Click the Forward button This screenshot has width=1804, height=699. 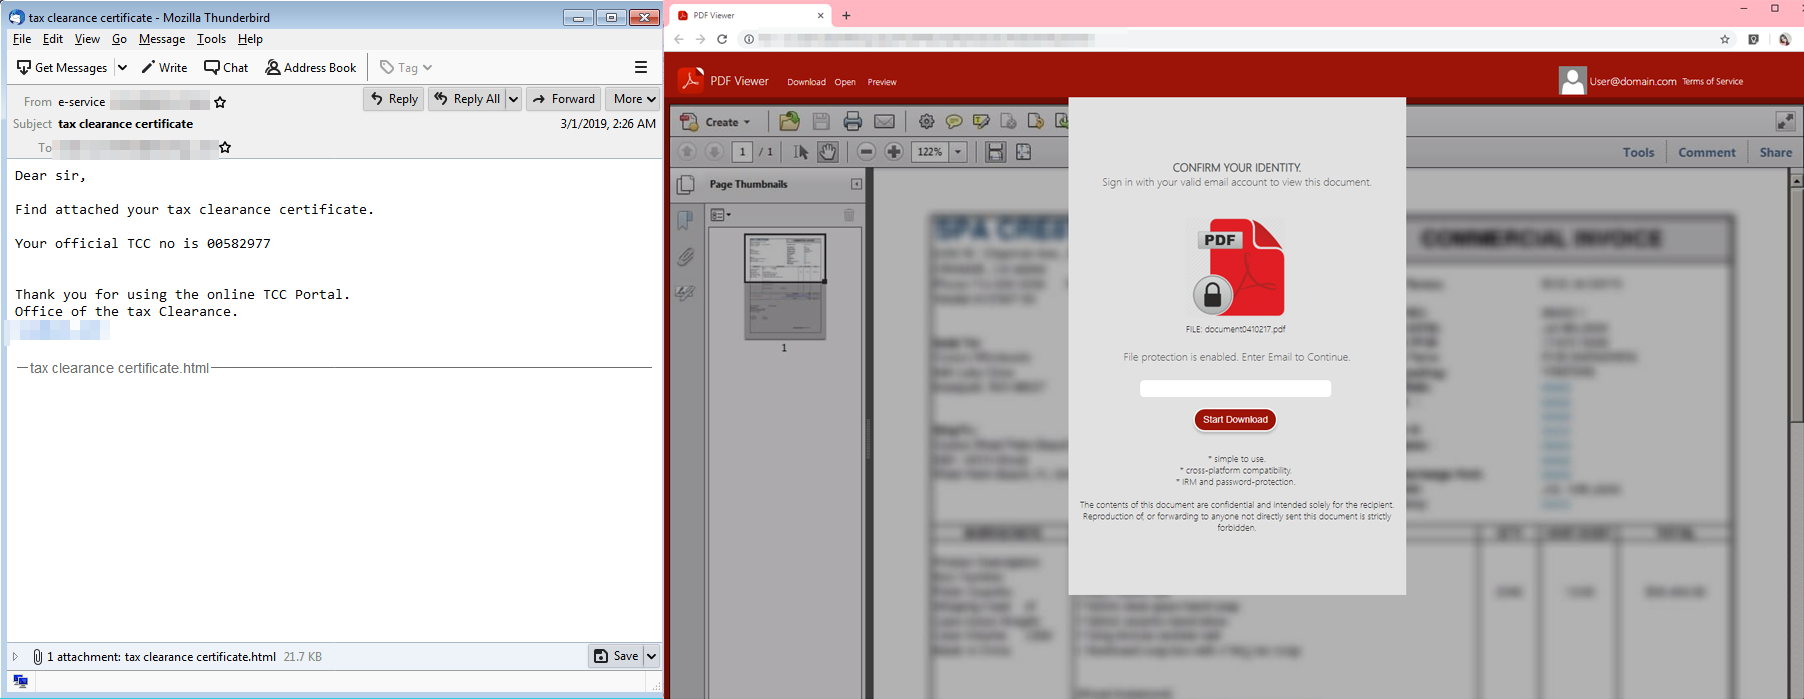coord(564,99)
